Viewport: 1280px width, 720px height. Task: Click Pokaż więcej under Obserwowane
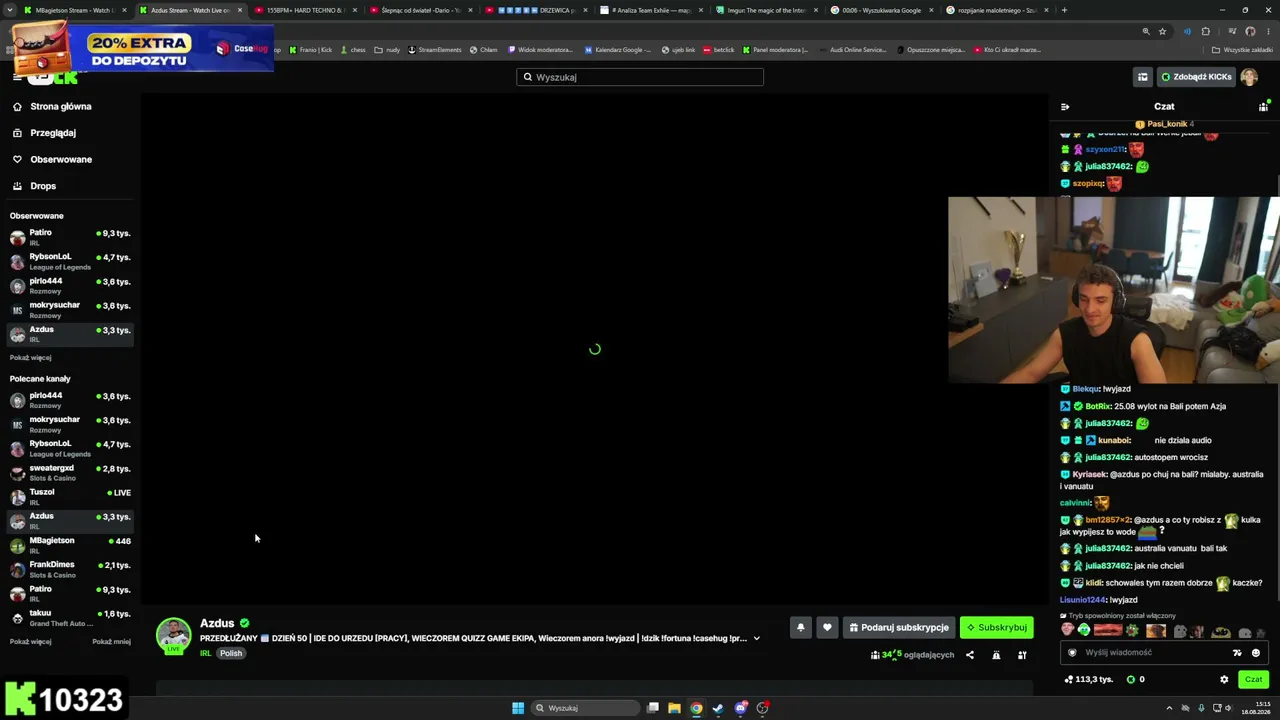click(30, 357)
